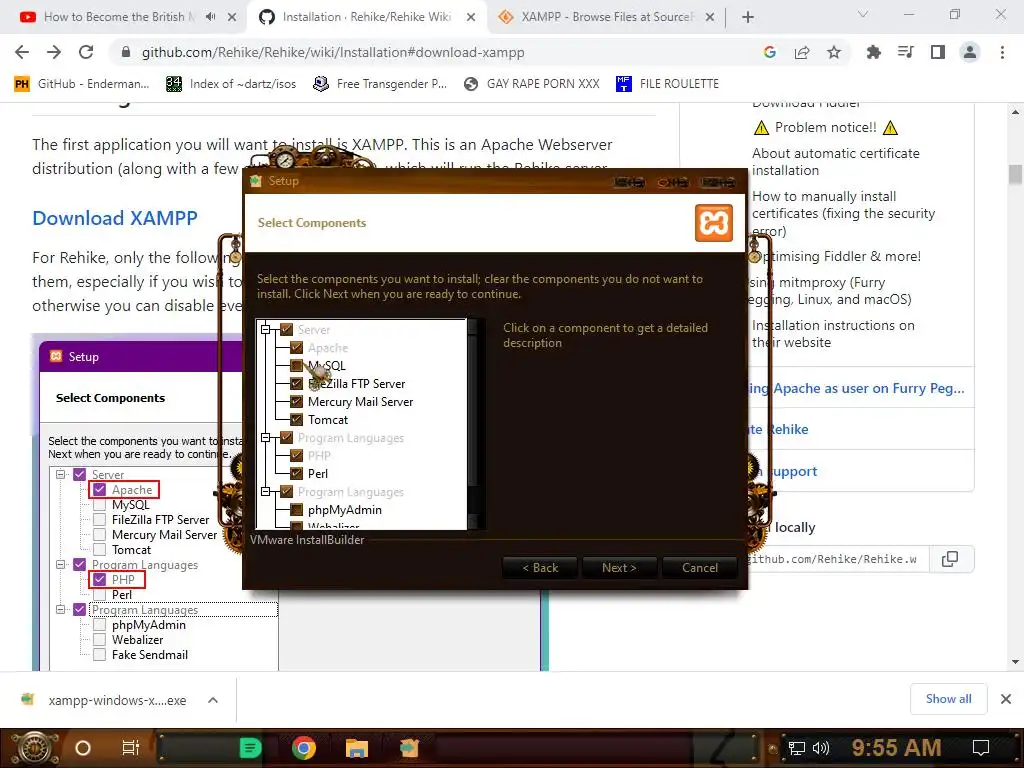Toggle phpMyAdmin checkbox in Setup dialog
Viewport: 1024px width, 768px height.
[296, 510]
